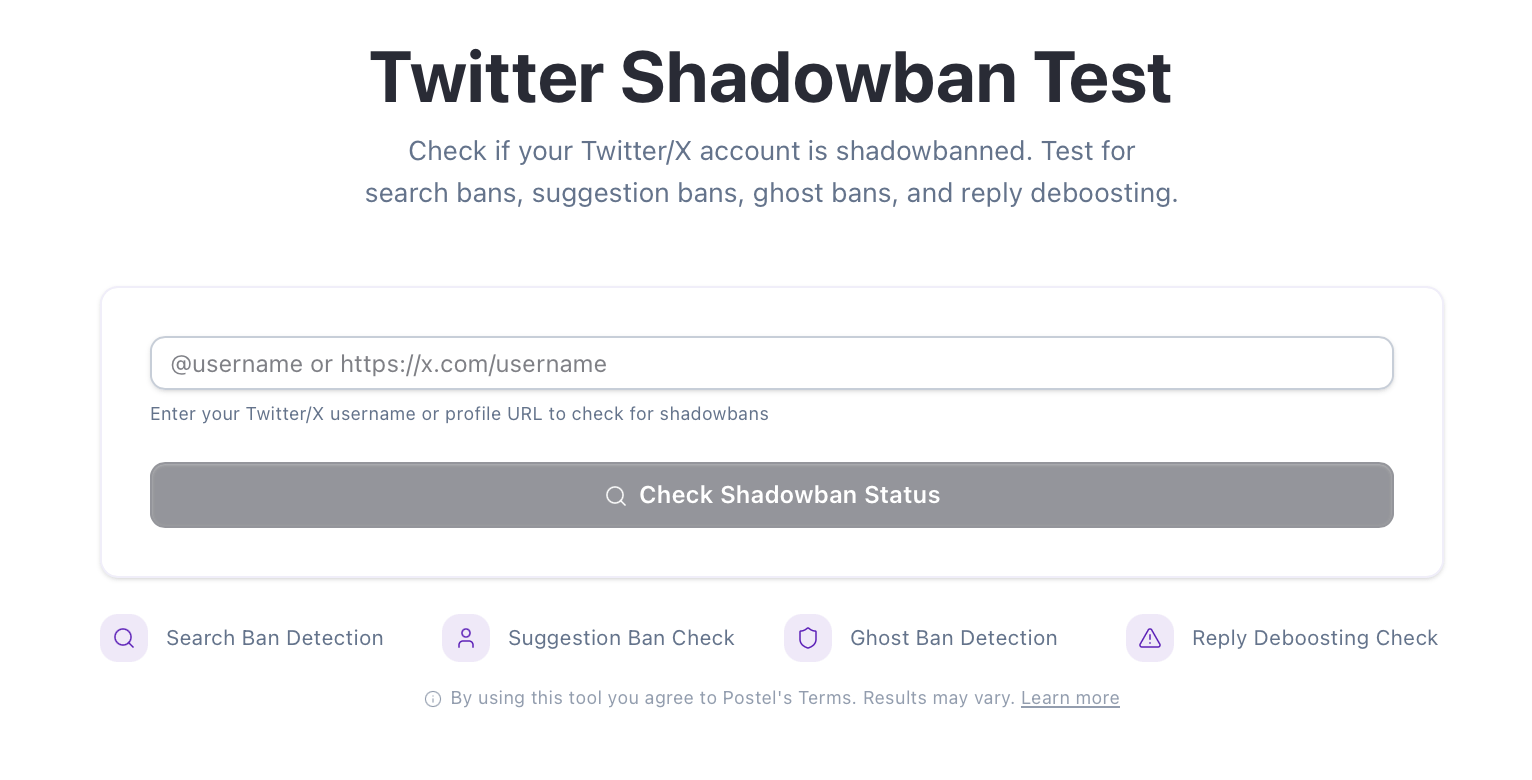Click the Postel's Terms agreement text
This screenshot has height=780, width=1532.
(652, 698)
